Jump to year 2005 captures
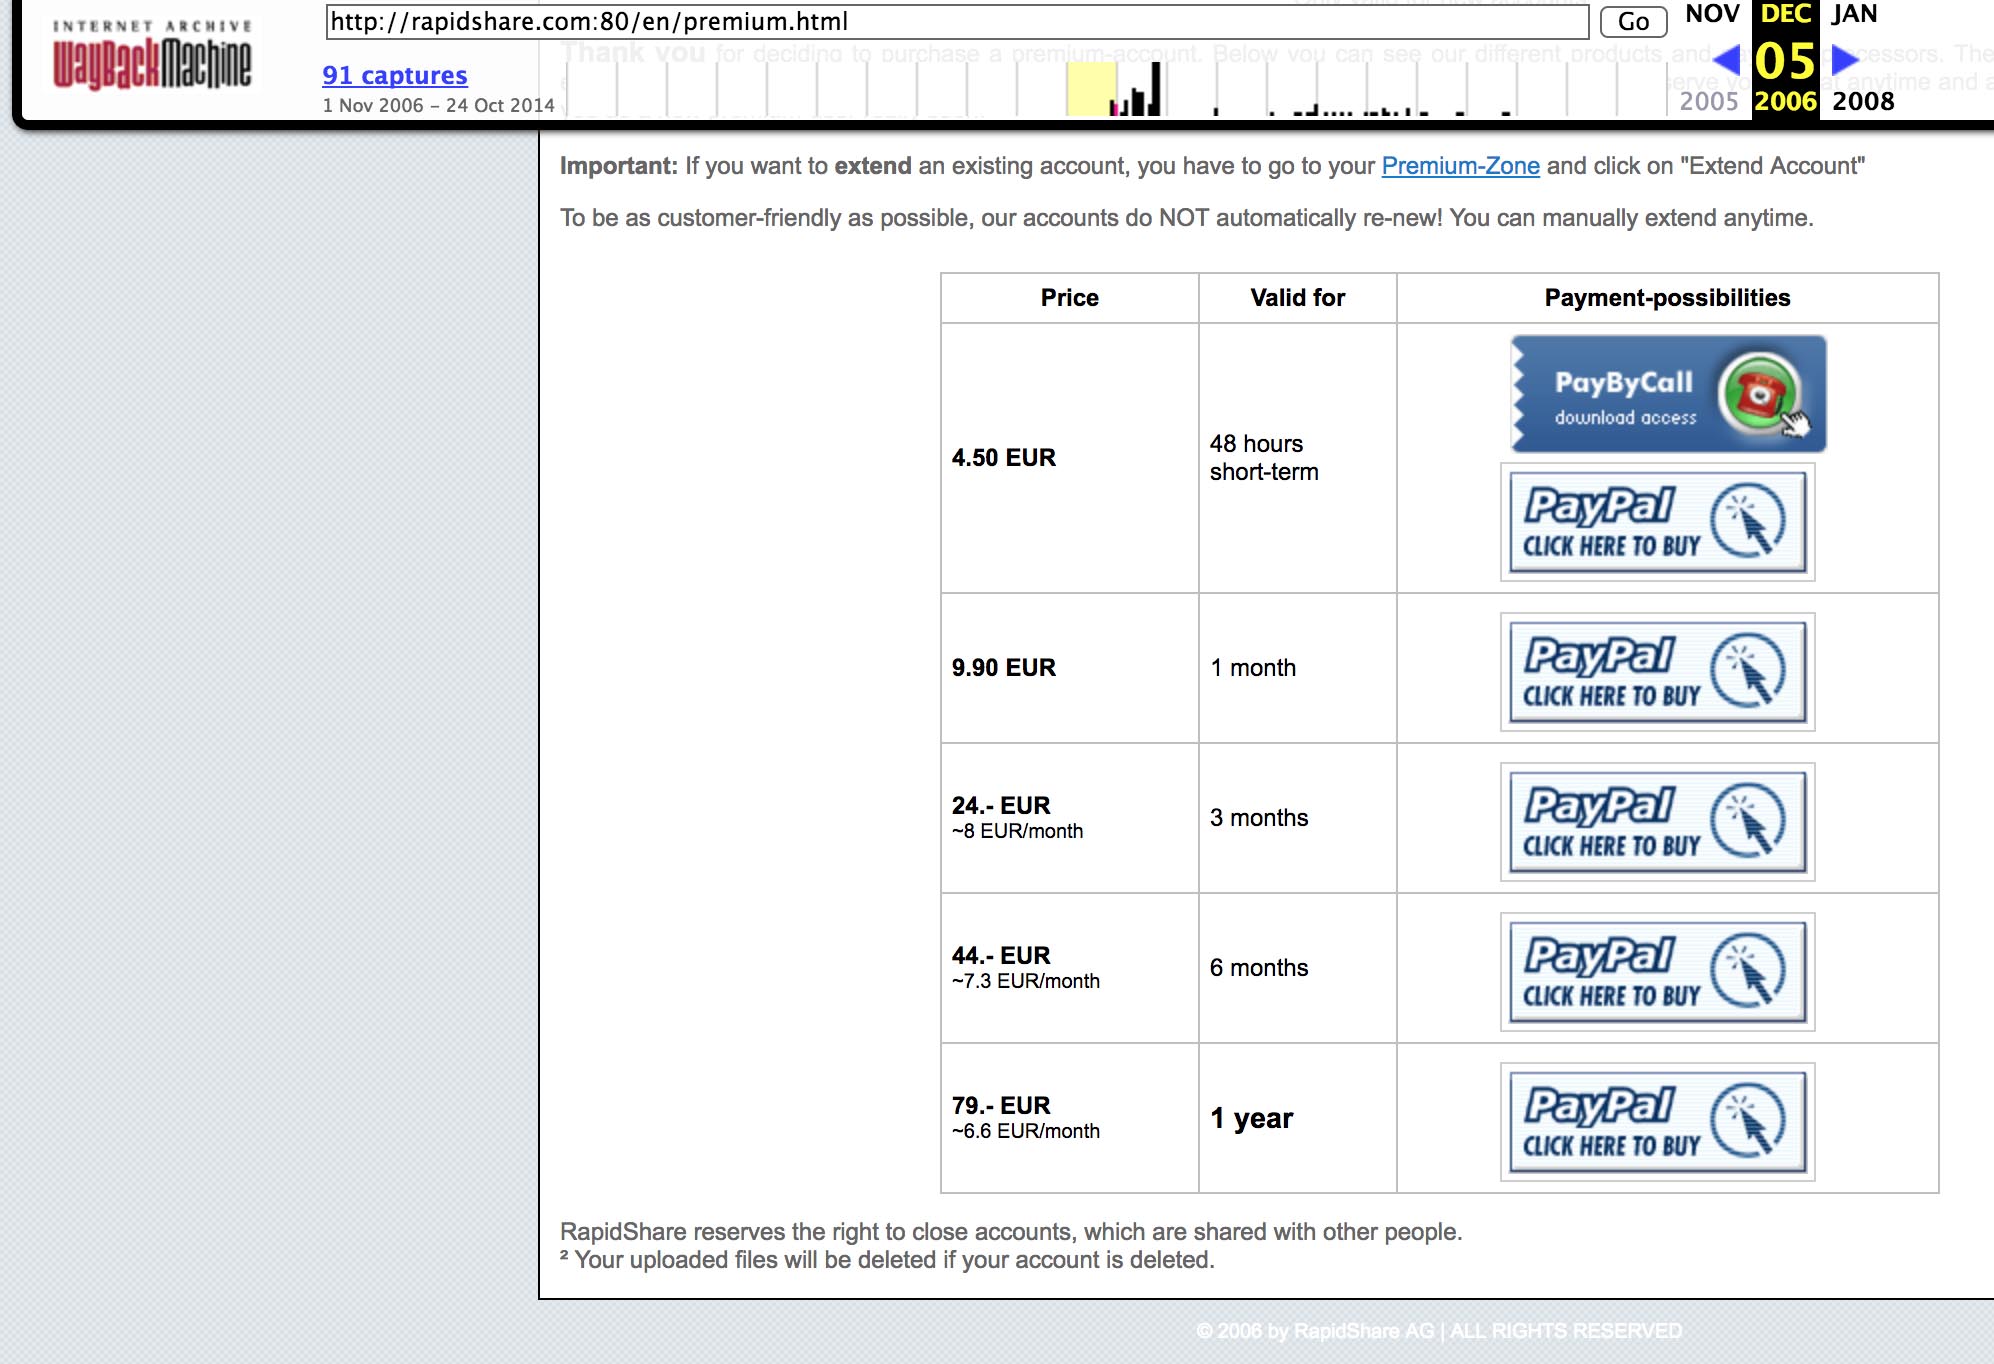1994x1364 pixels. coord(1708,101)
